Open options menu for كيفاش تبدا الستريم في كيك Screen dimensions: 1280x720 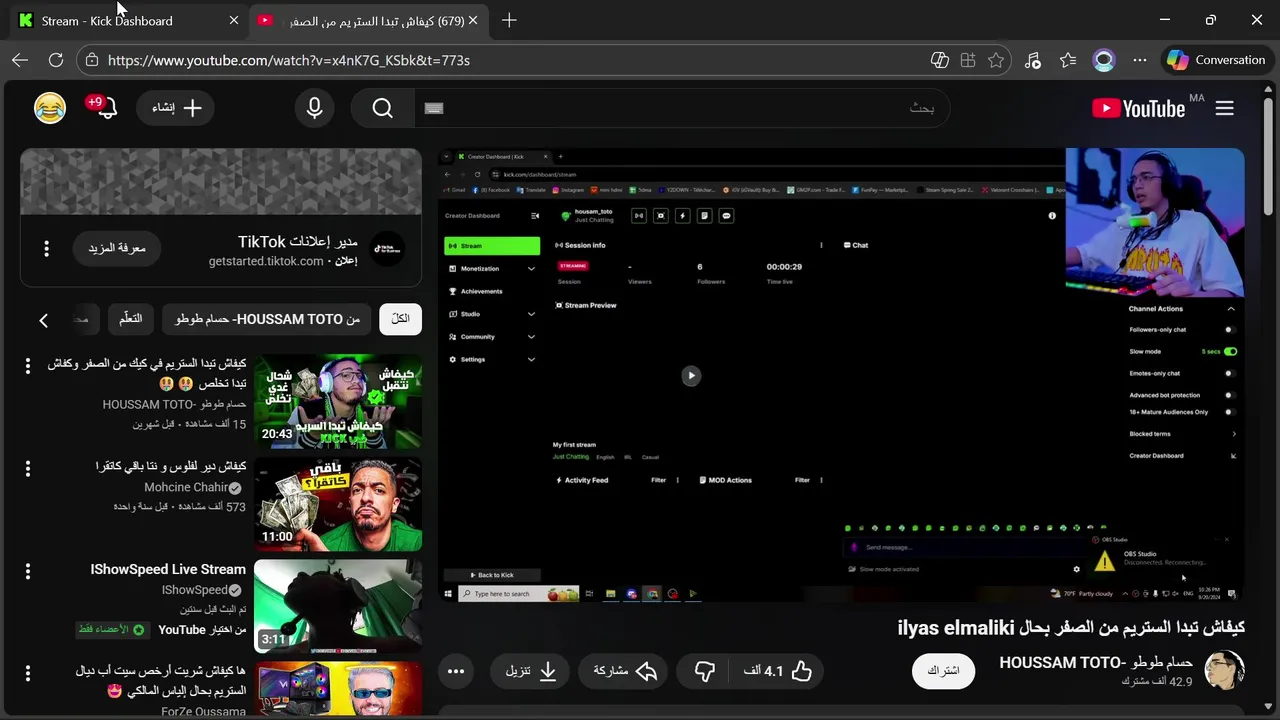click(28, 366)
